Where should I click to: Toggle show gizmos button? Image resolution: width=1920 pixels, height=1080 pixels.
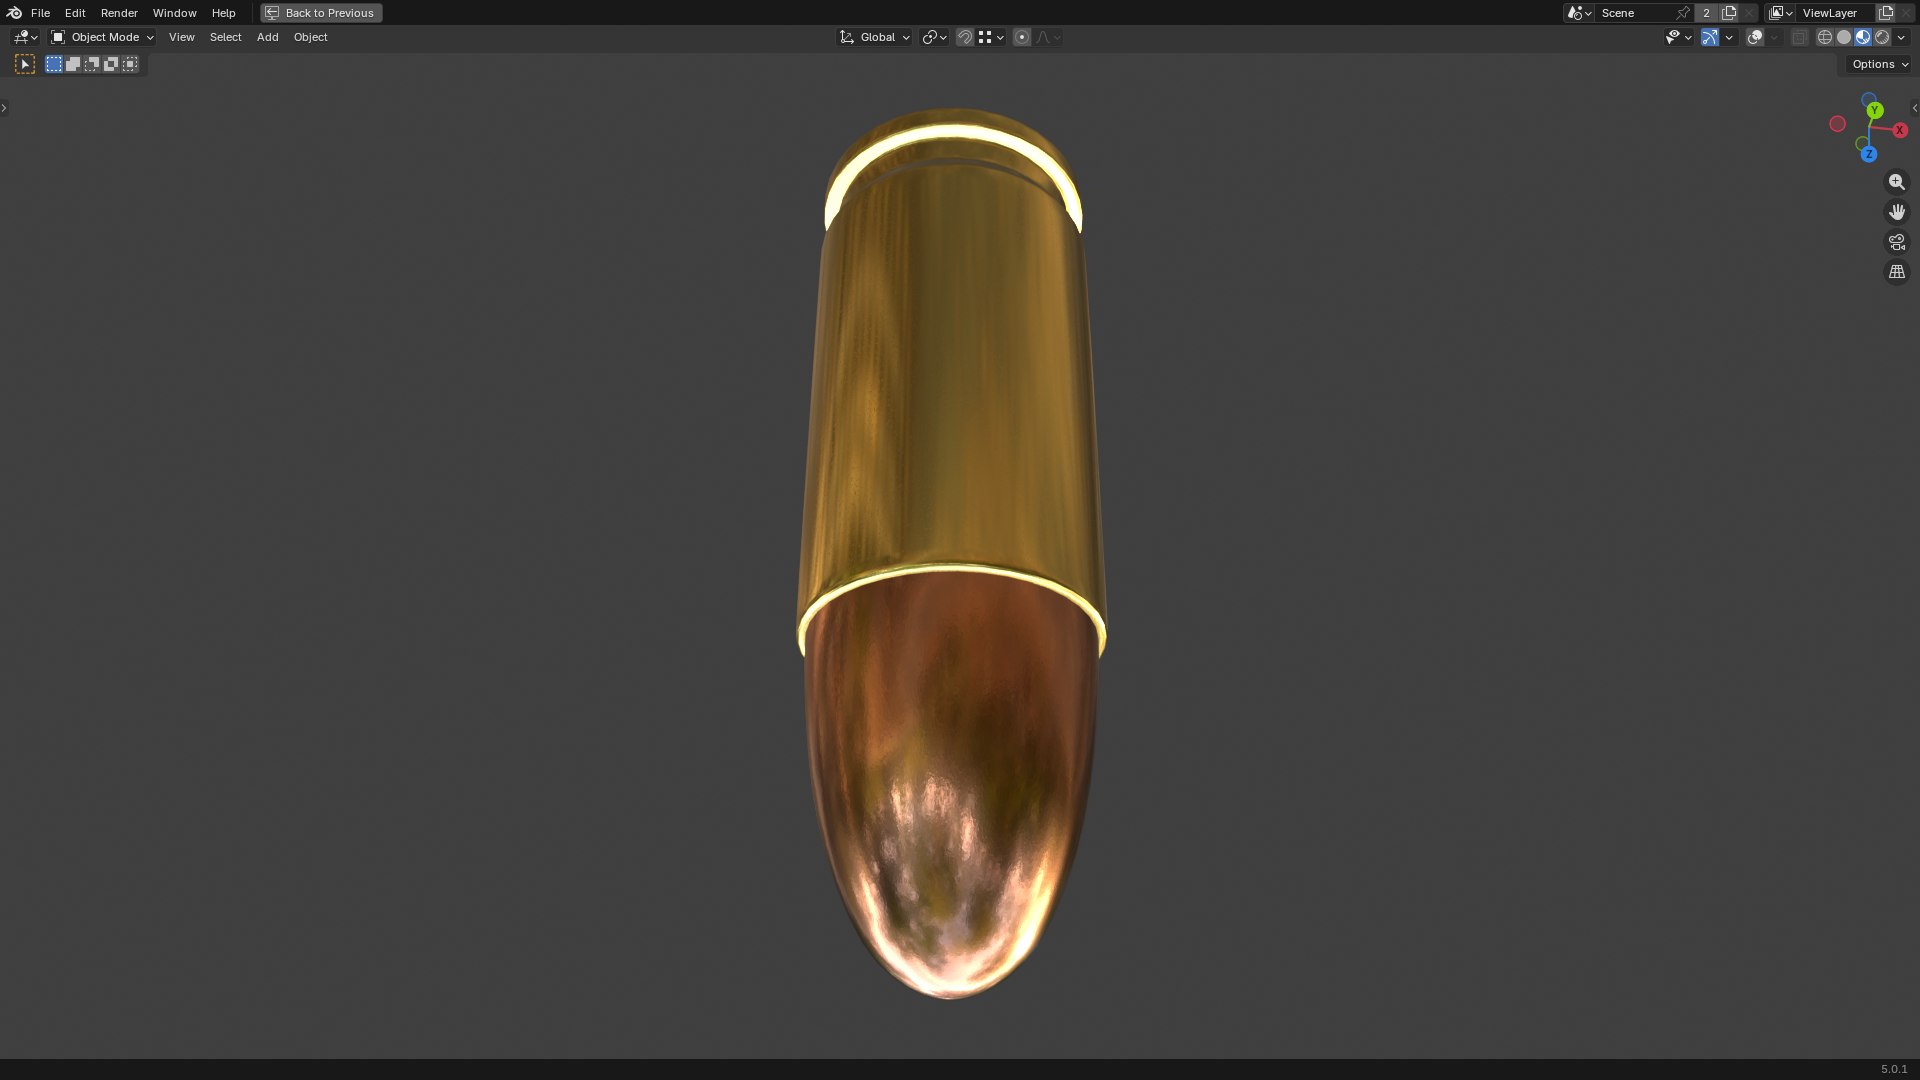click(1710, 37)
